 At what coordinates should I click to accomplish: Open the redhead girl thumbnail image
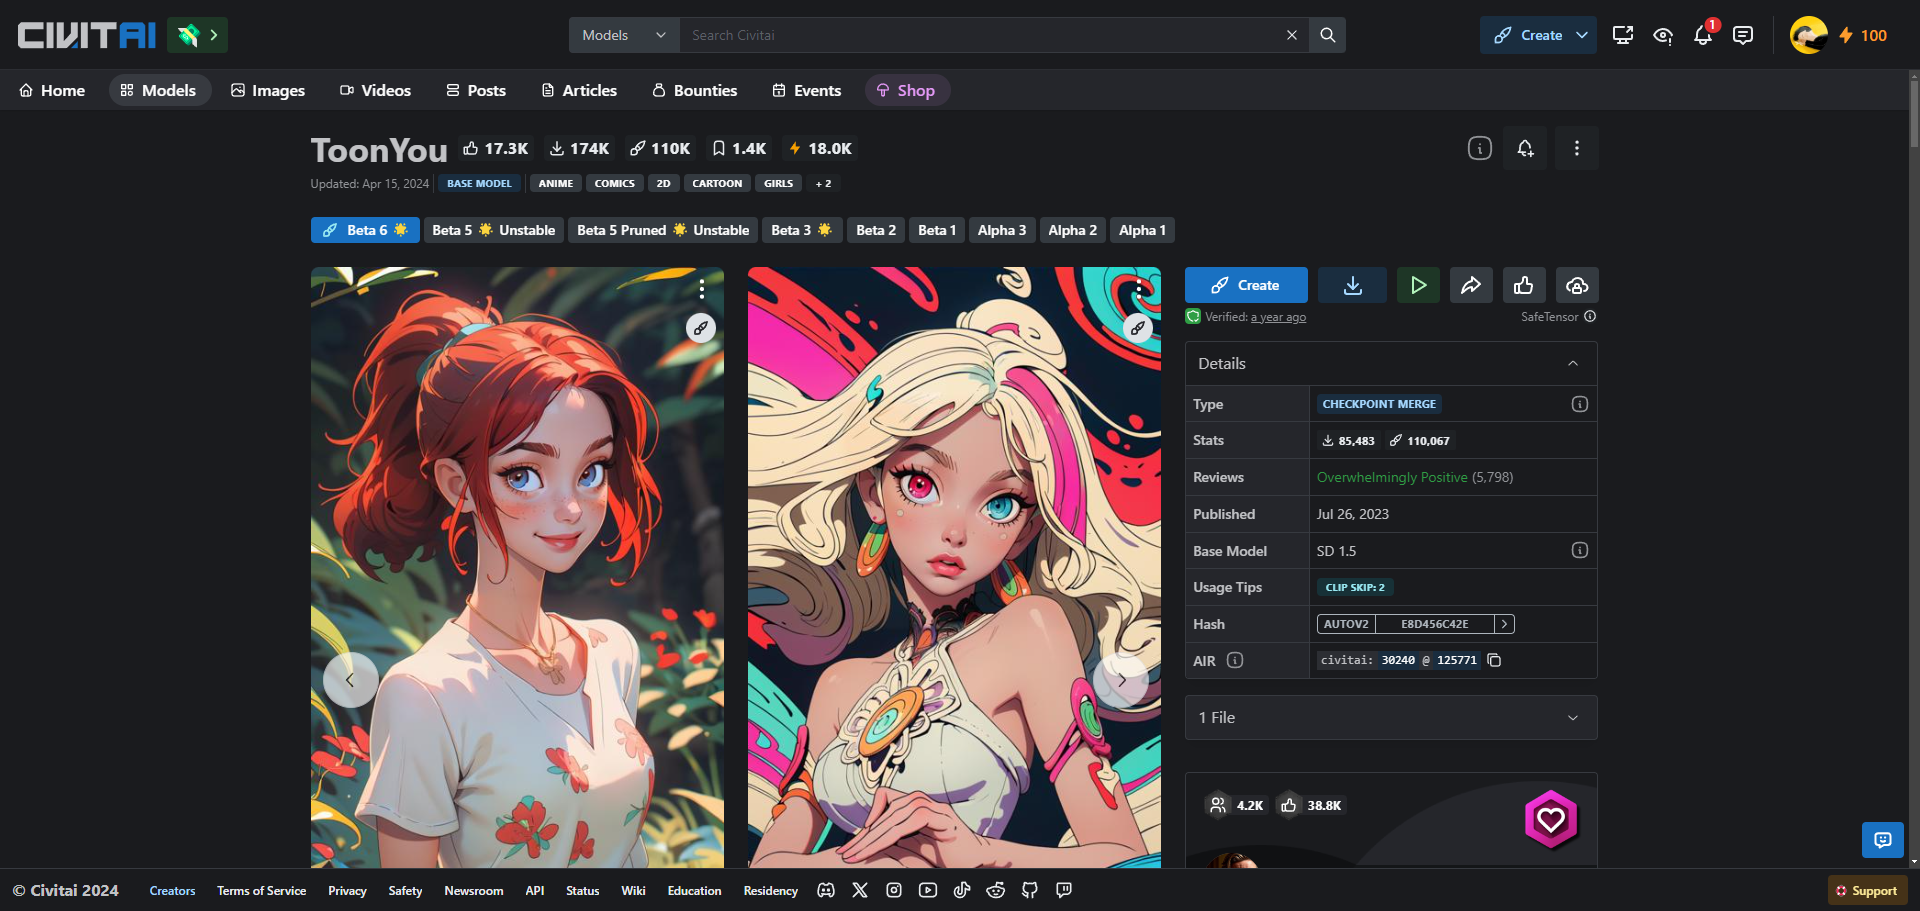517,567
